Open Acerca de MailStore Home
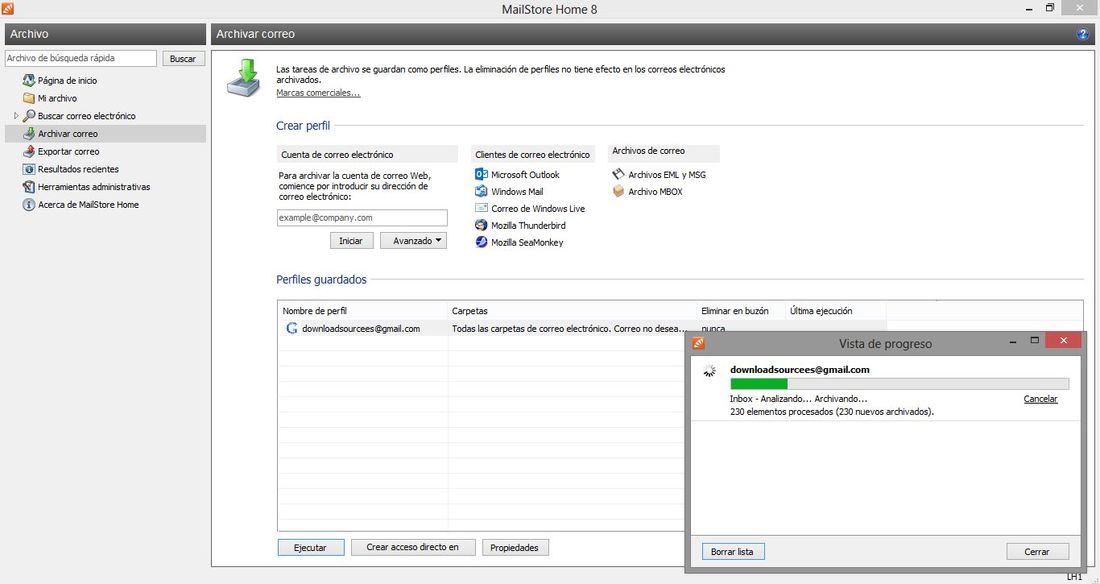The image size is (1100, 584). coord(88,204)
